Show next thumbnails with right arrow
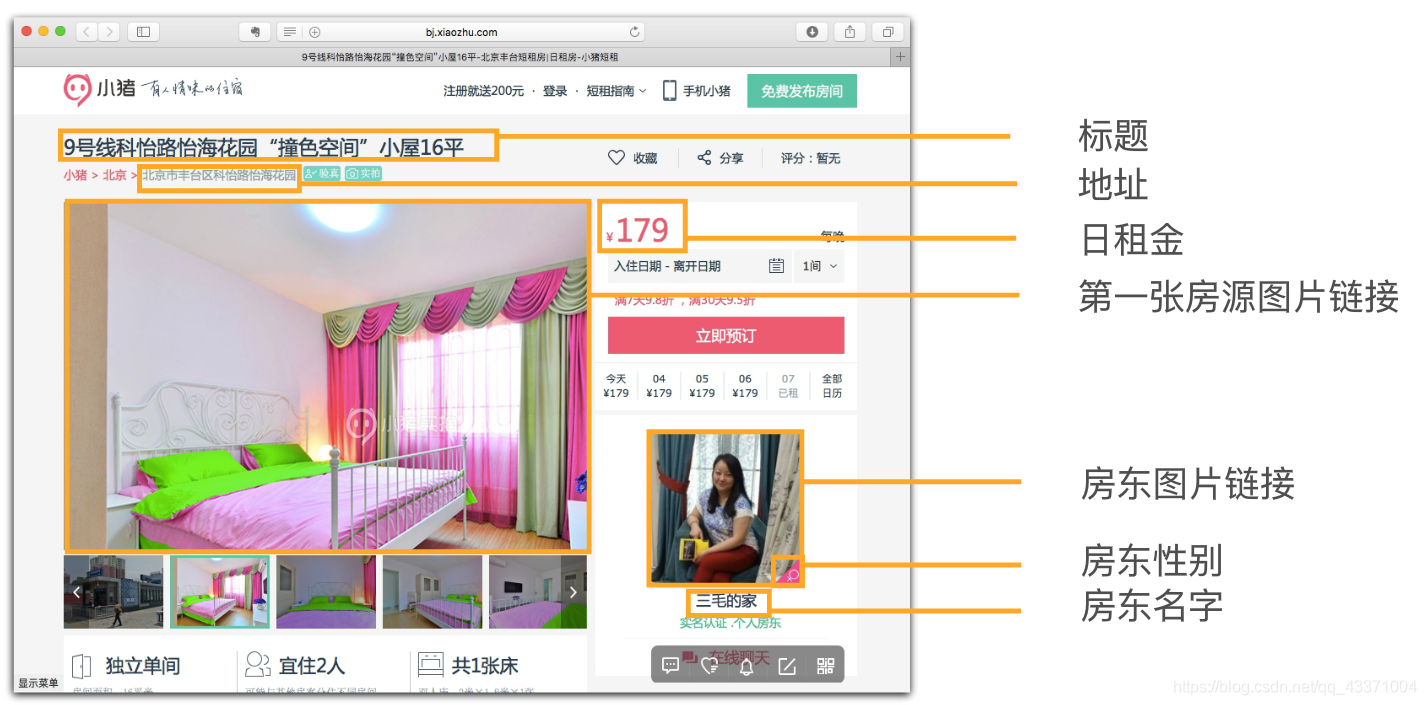The image size is (1426, 705). click(x=574, y=592)
